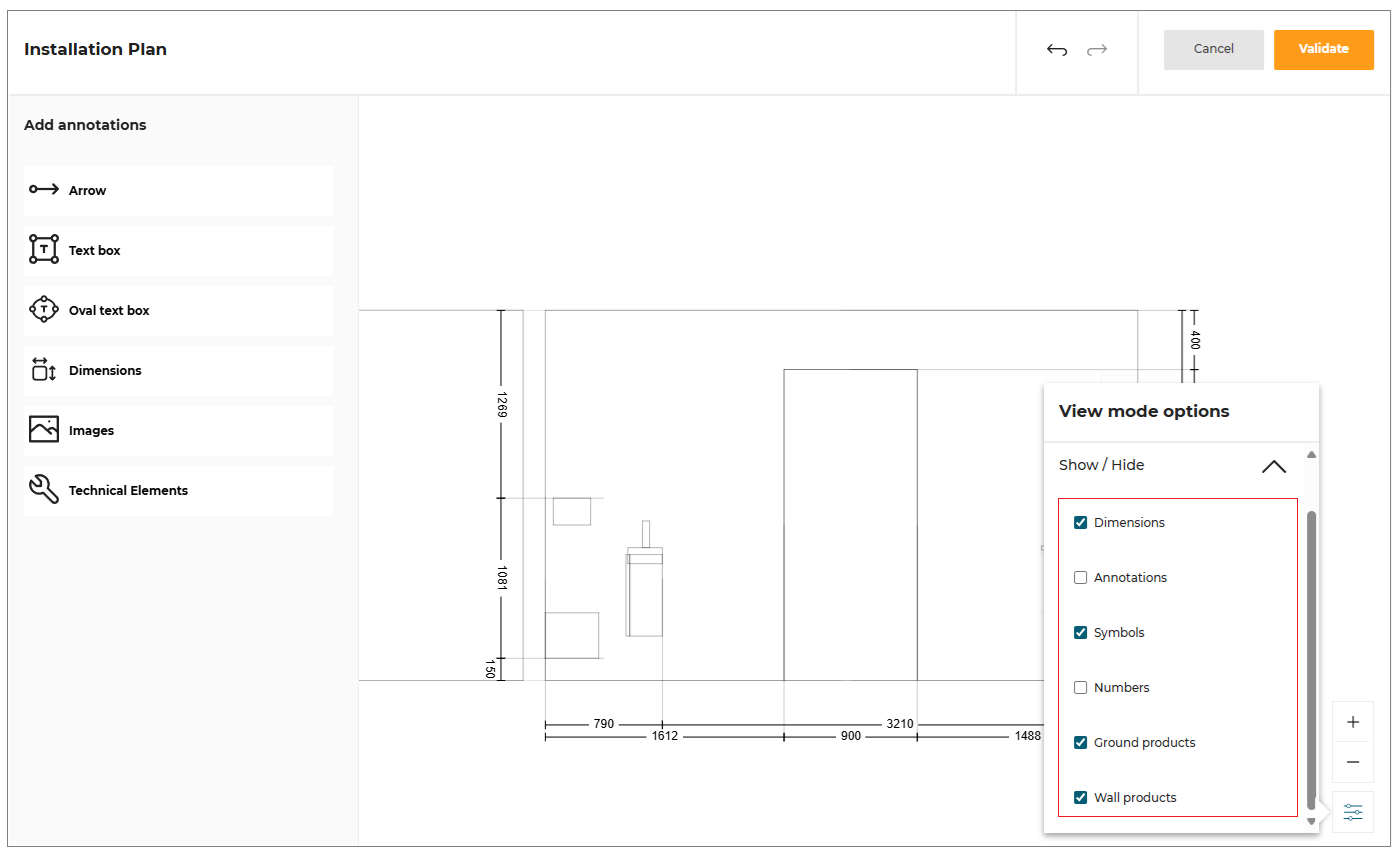Uncheck the Wall products option

point(1080,797)
